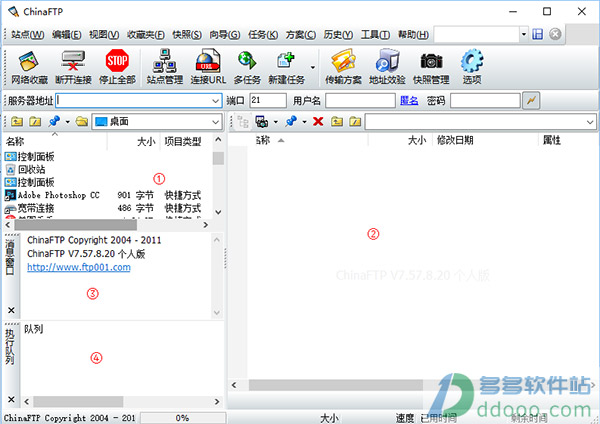Image resolution: width=600 pixels, height=424 pixels.
Task: Click the remote pane tree view icon
Action: pos(243,122)
